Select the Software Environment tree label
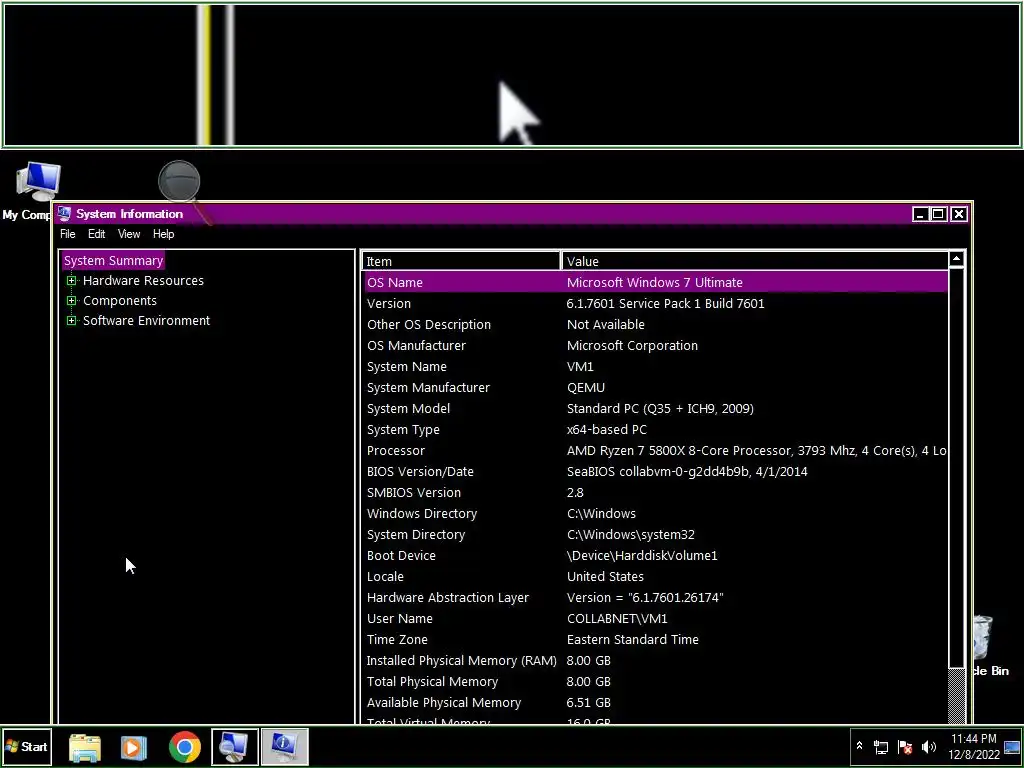This screenshot has width=1024, height=768. [146, 321]
